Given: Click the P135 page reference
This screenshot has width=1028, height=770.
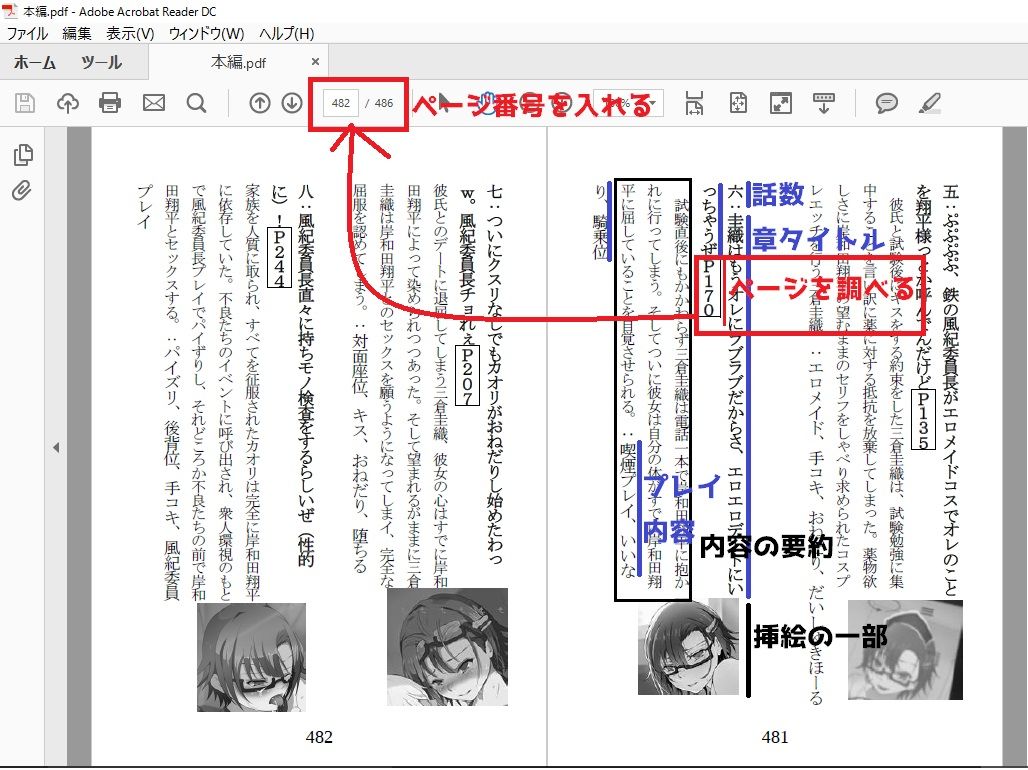Looking at the screenshot, I should coord(923,420).
